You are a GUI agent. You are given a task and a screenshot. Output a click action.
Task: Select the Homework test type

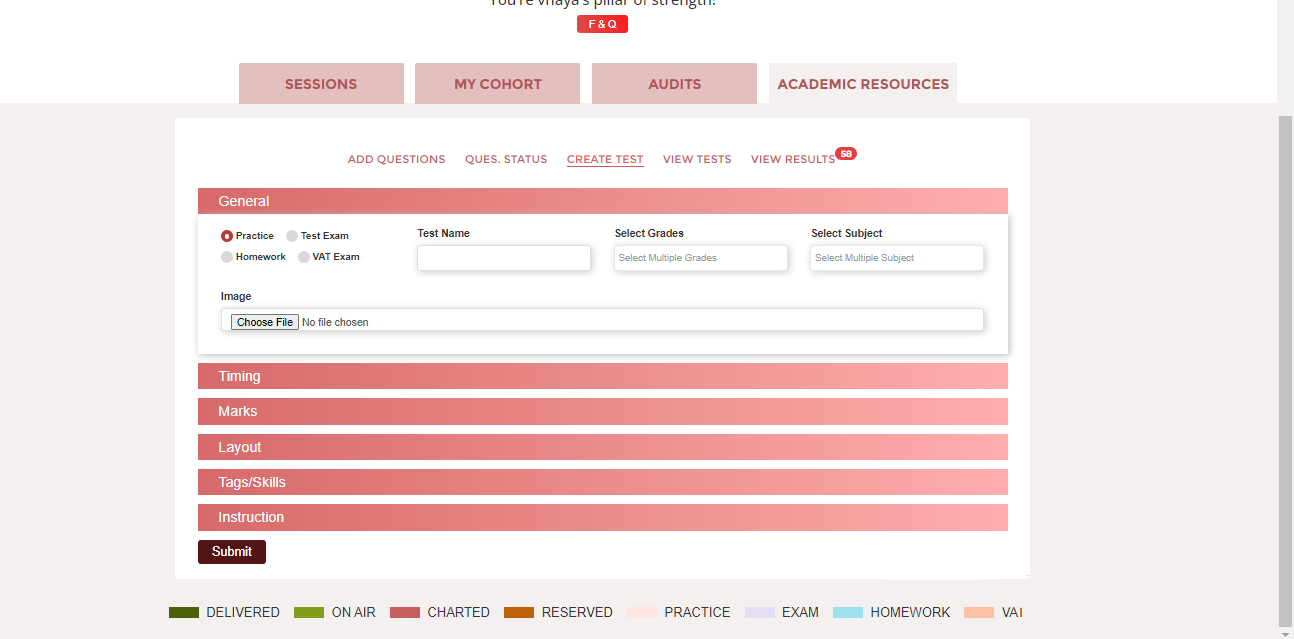(226, 256)
